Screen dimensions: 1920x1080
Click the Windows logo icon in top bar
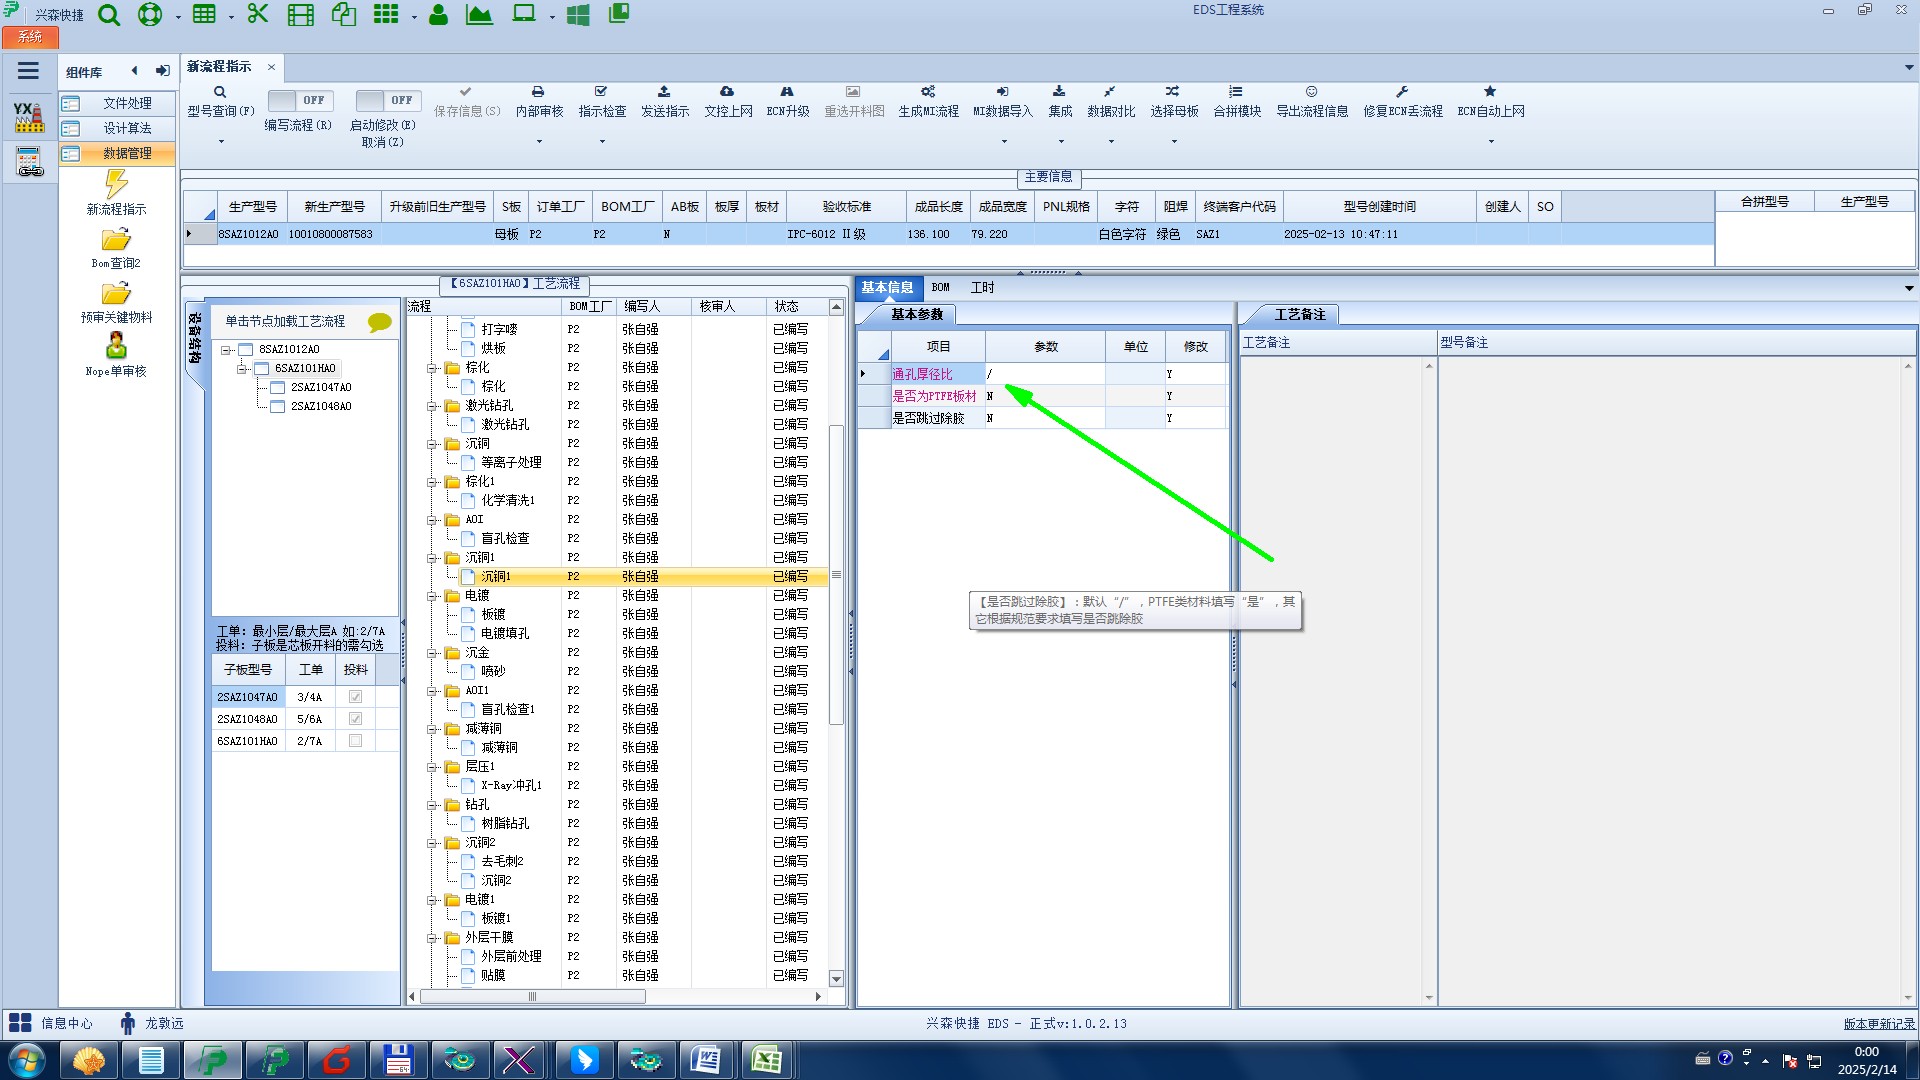pyautogui.click(x=578, y=15)
